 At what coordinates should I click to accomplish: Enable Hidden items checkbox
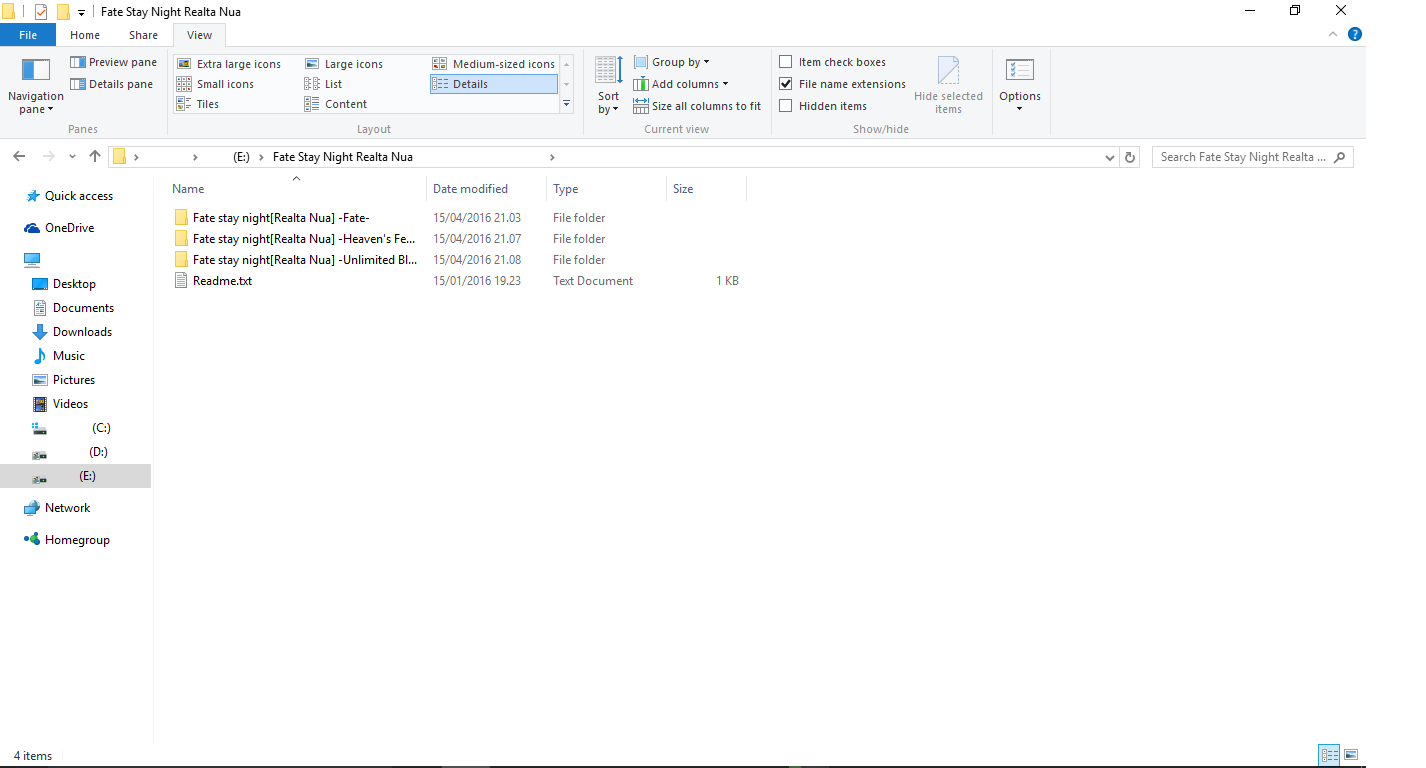[786, 106]
